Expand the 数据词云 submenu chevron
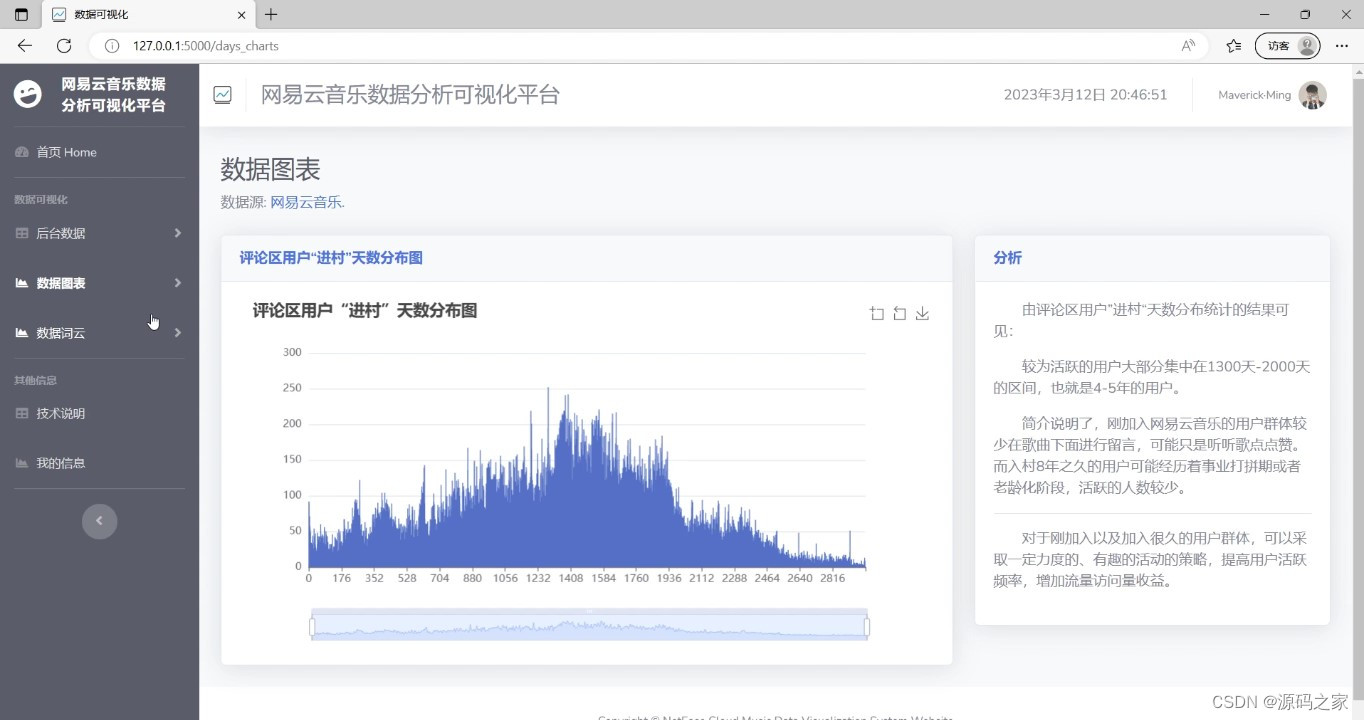Screen dimensions: 1364x720 click(178, 333)
